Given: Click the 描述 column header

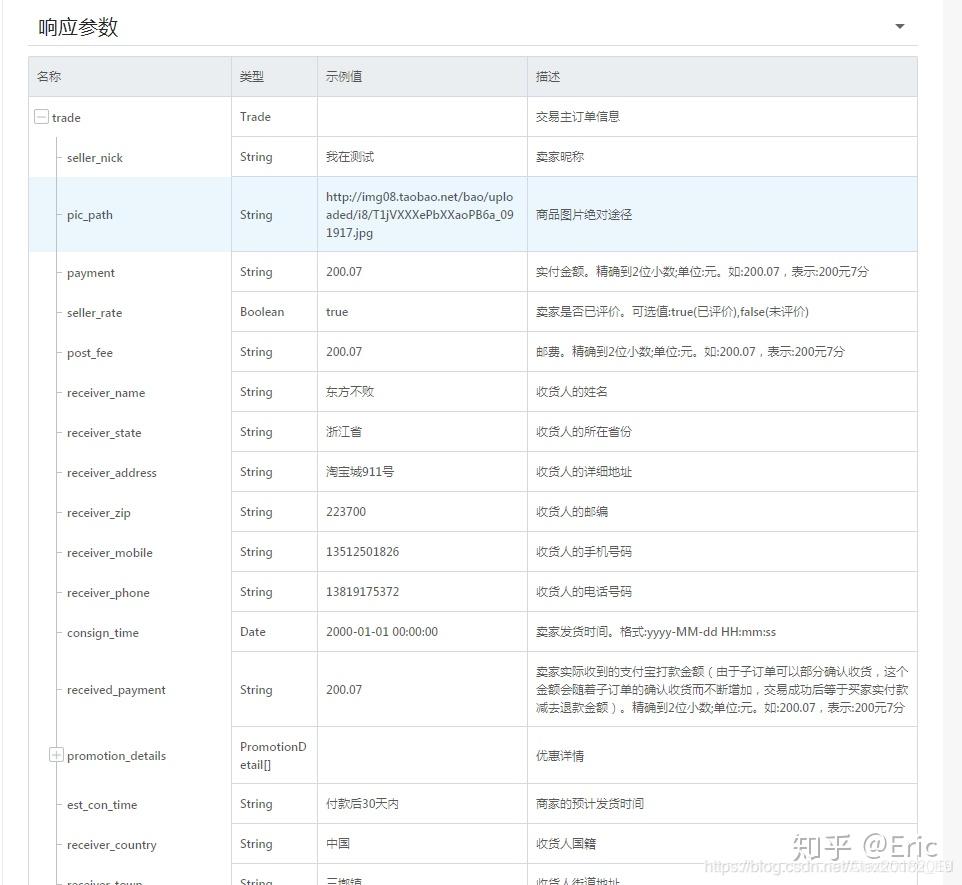Looking at the screenshot, I should 547,76.
